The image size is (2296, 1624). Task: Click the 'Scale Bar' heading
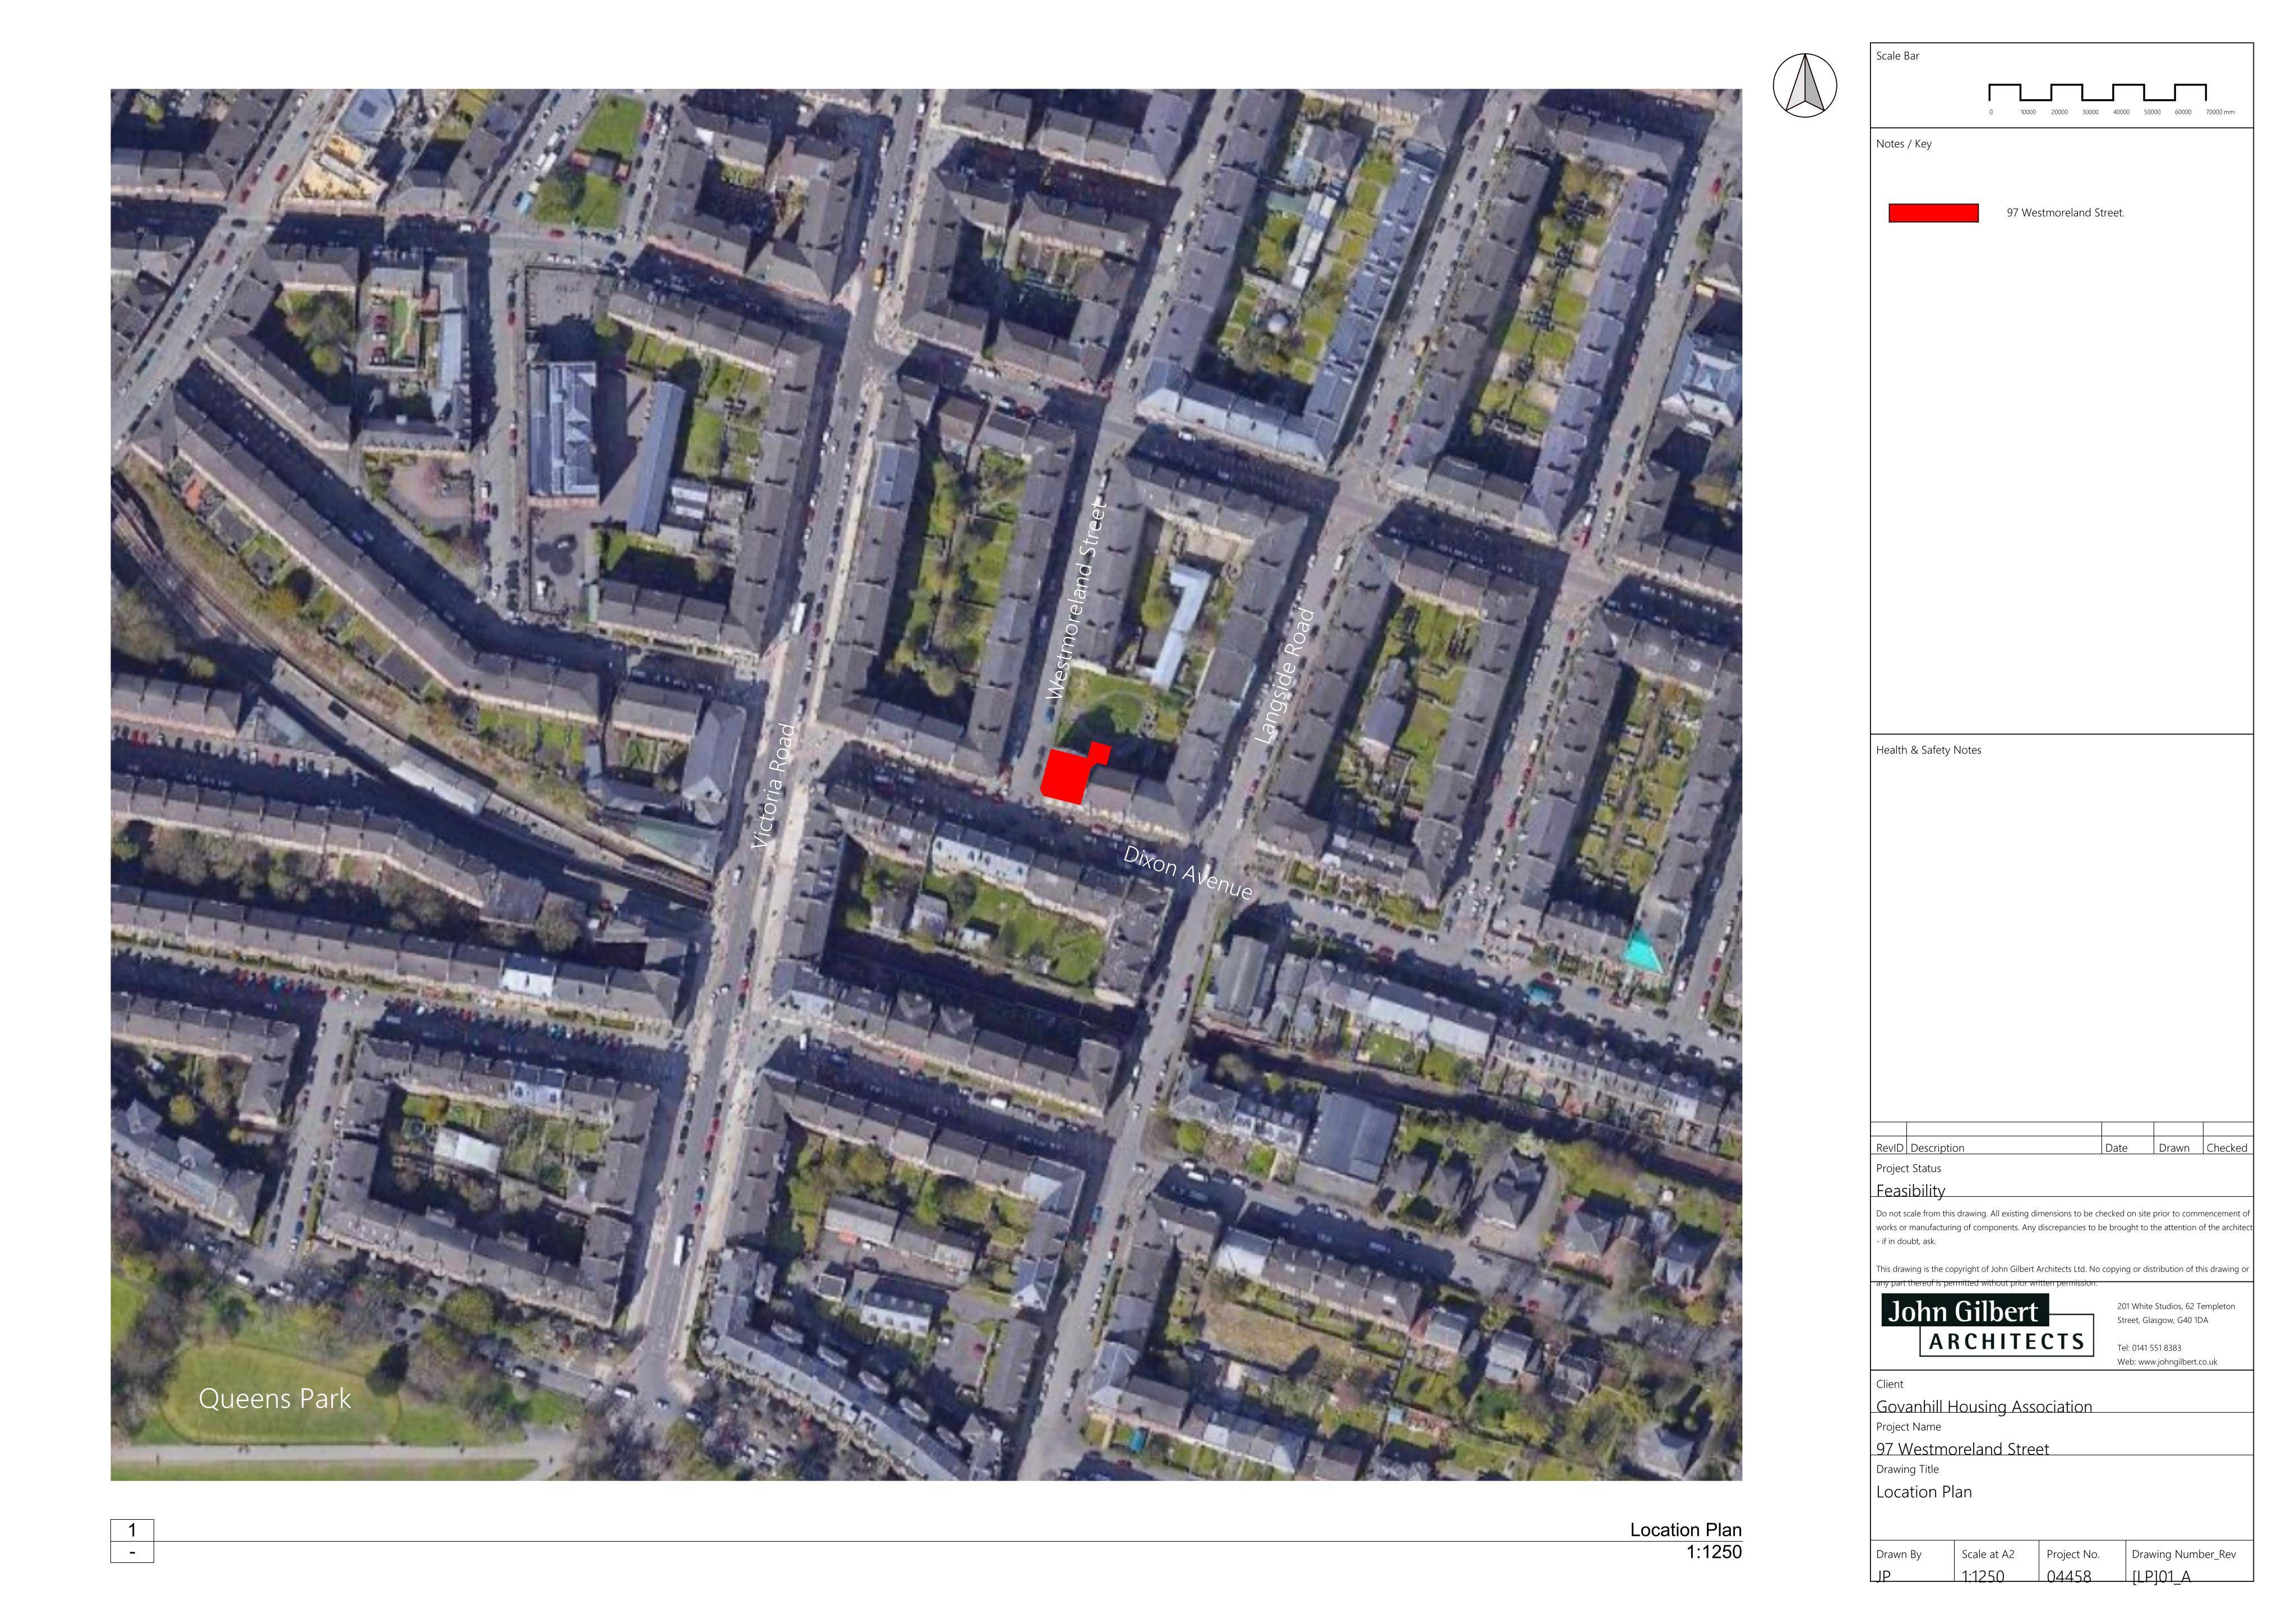tap(1897, 56)
